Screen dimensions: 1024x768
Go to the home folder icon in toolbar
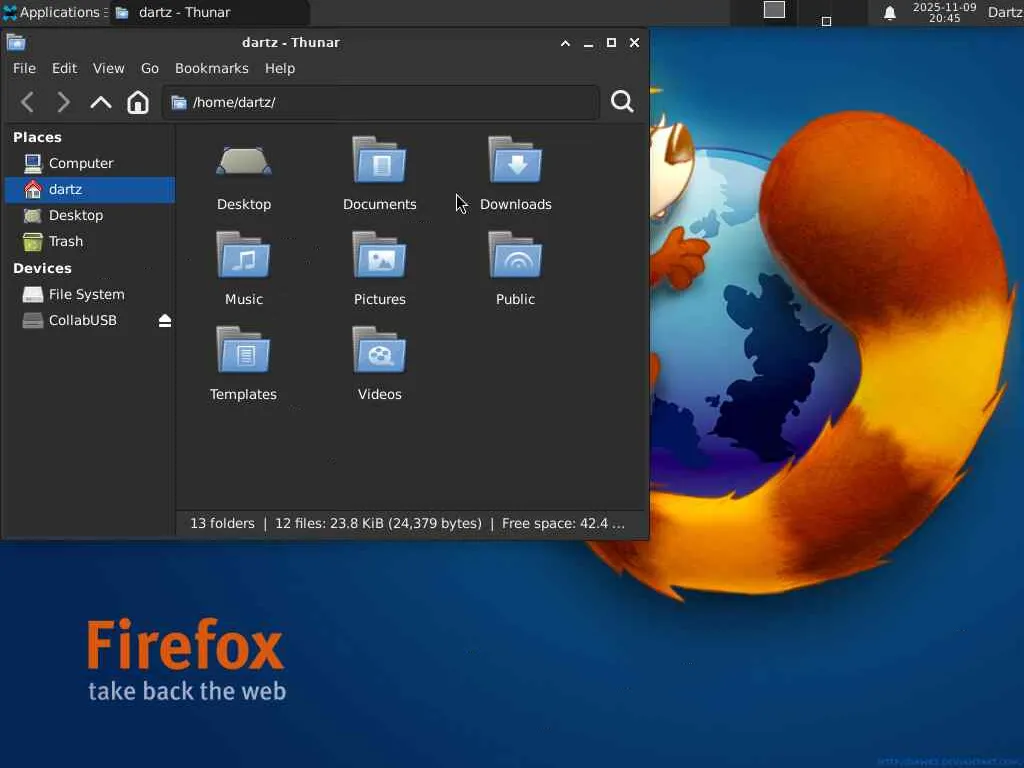tap(138, 102)
